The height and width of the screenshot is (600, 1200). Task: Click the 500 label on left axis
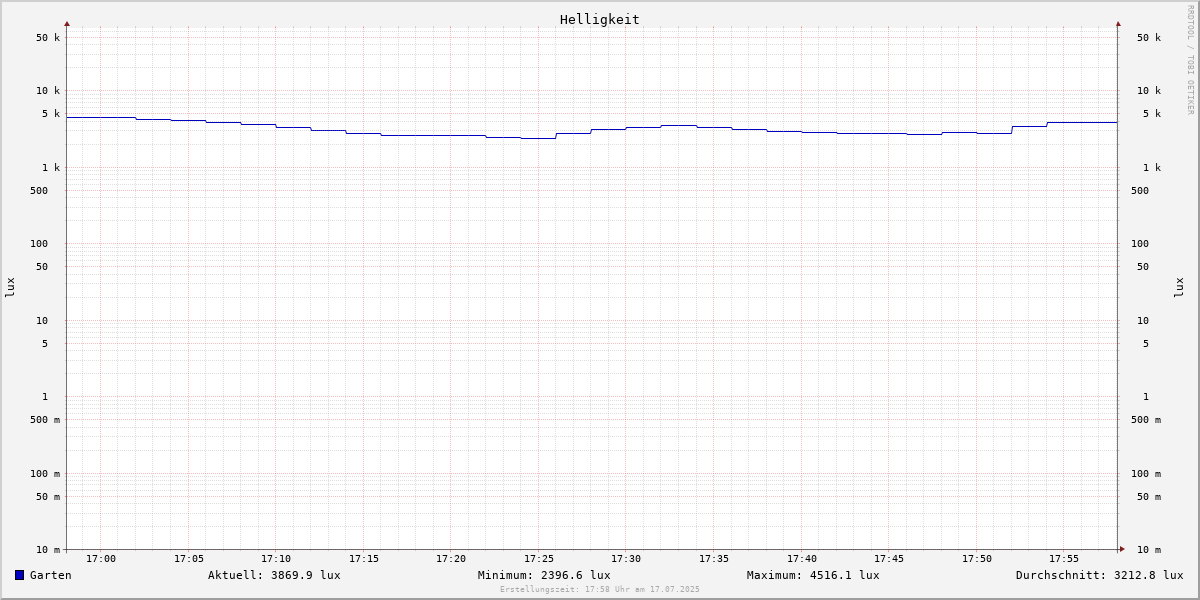(x=39, y=191)
